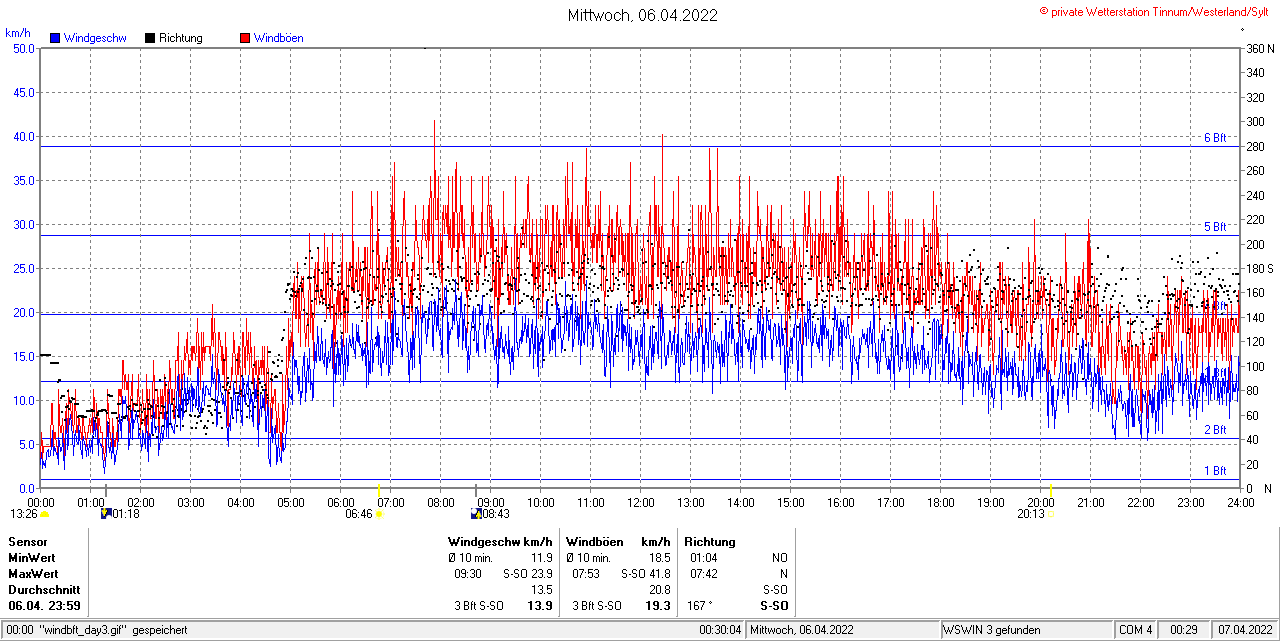Click the 2 Bft level label

click(x=1215, y=430)
